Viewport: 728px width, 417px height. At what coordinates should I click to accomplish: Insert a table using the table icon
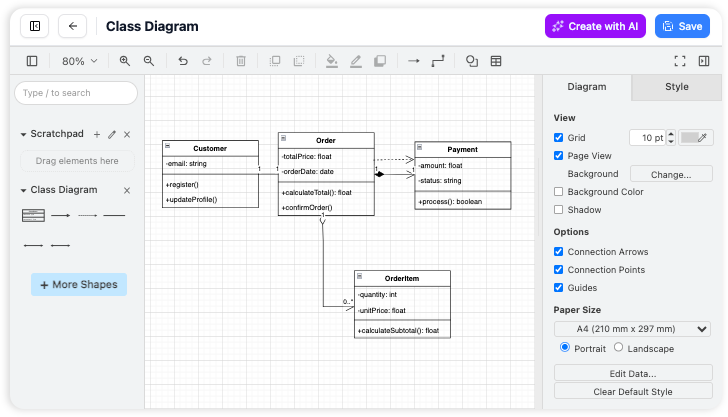(x=496, y=61)
